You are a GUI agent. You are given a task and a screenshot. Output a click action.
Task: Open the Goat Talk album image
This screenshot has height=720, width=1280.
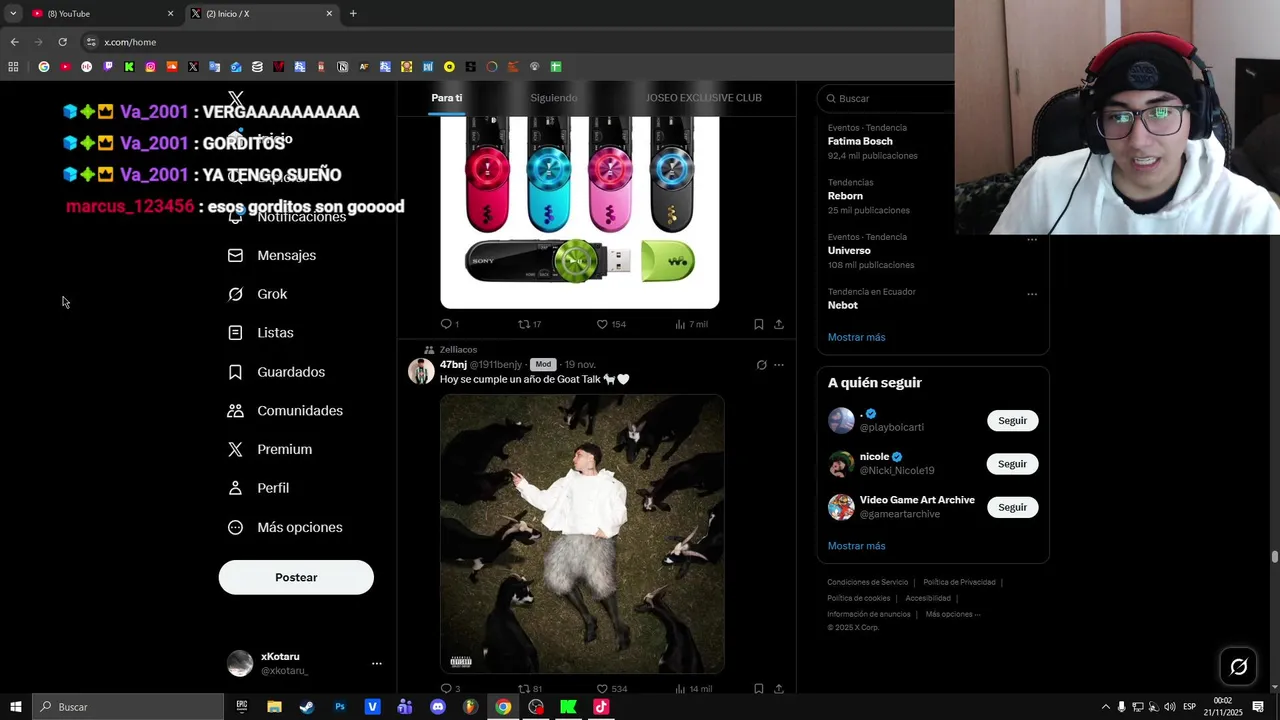coord(582,534)
